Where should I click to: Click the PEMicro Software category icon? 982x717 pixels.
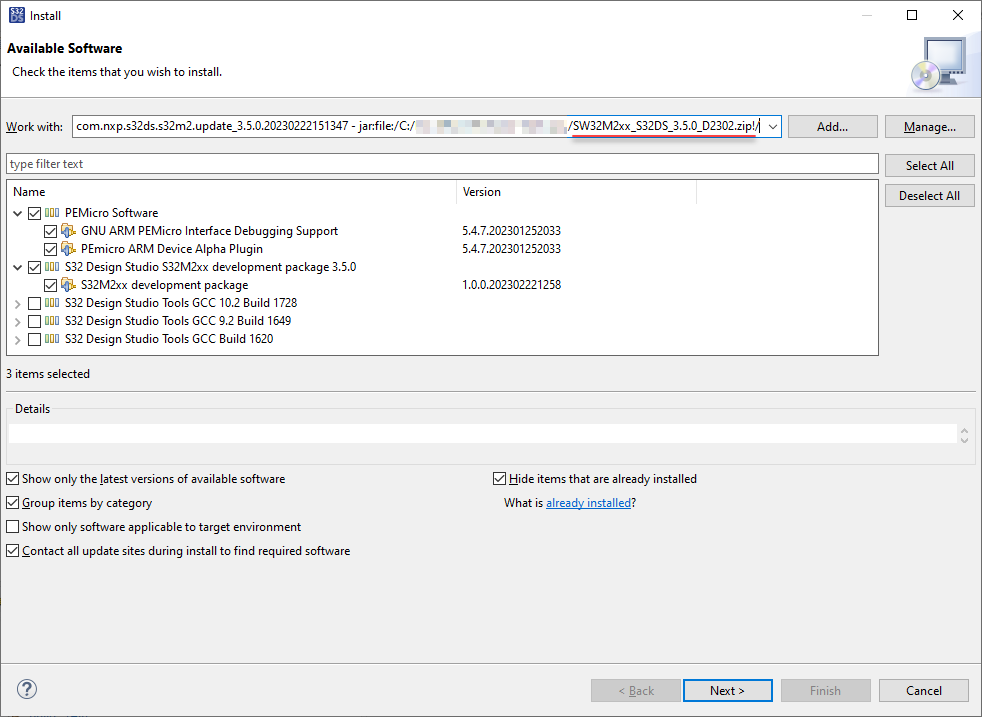click(x=53, y=213)
